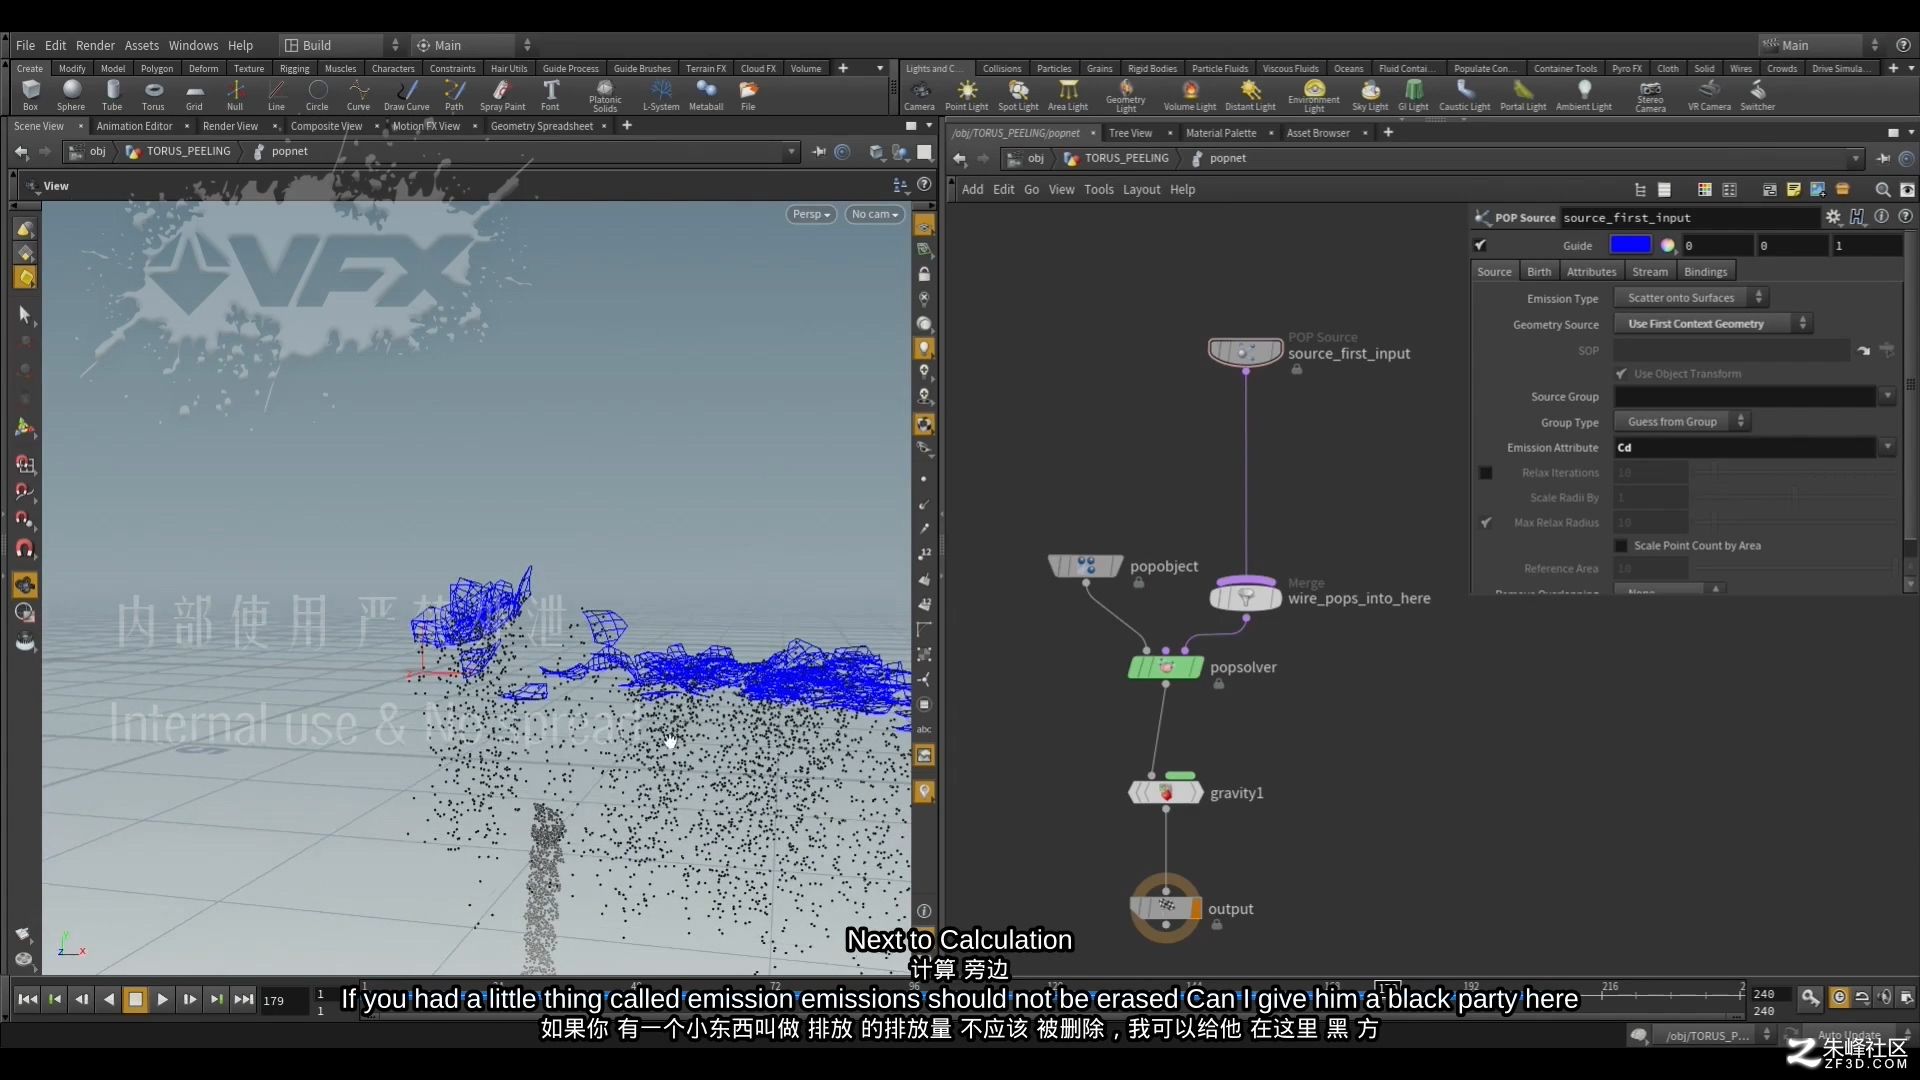Click the Switcher shelf tool
The height and width of the screenshot is (1080, 1920).
pos(1757,95)
